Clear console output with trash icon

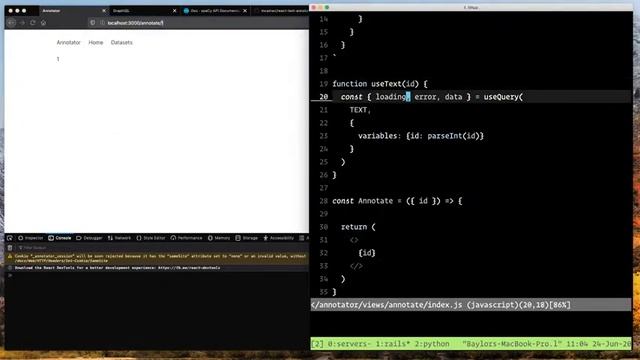tap(10, 248)
